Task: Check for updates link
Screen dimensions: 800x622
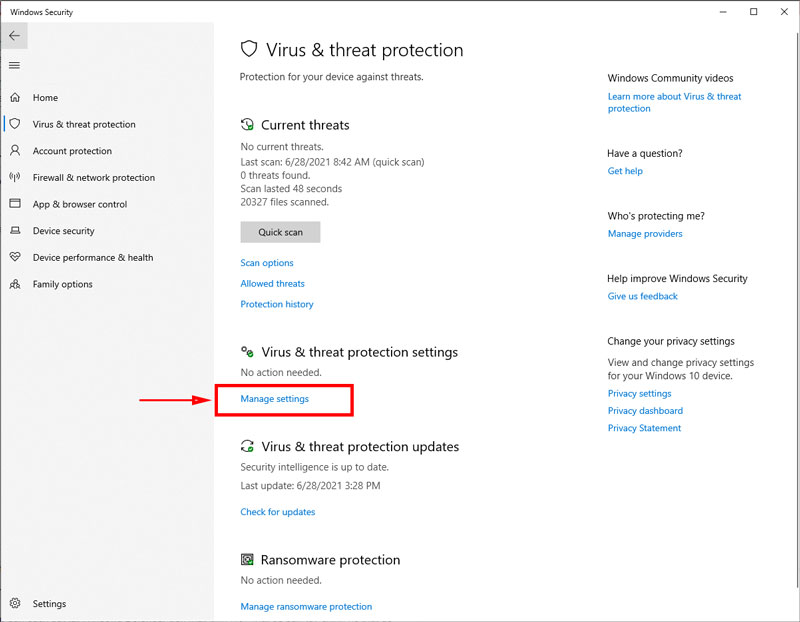Action: [x=278, y=512]
